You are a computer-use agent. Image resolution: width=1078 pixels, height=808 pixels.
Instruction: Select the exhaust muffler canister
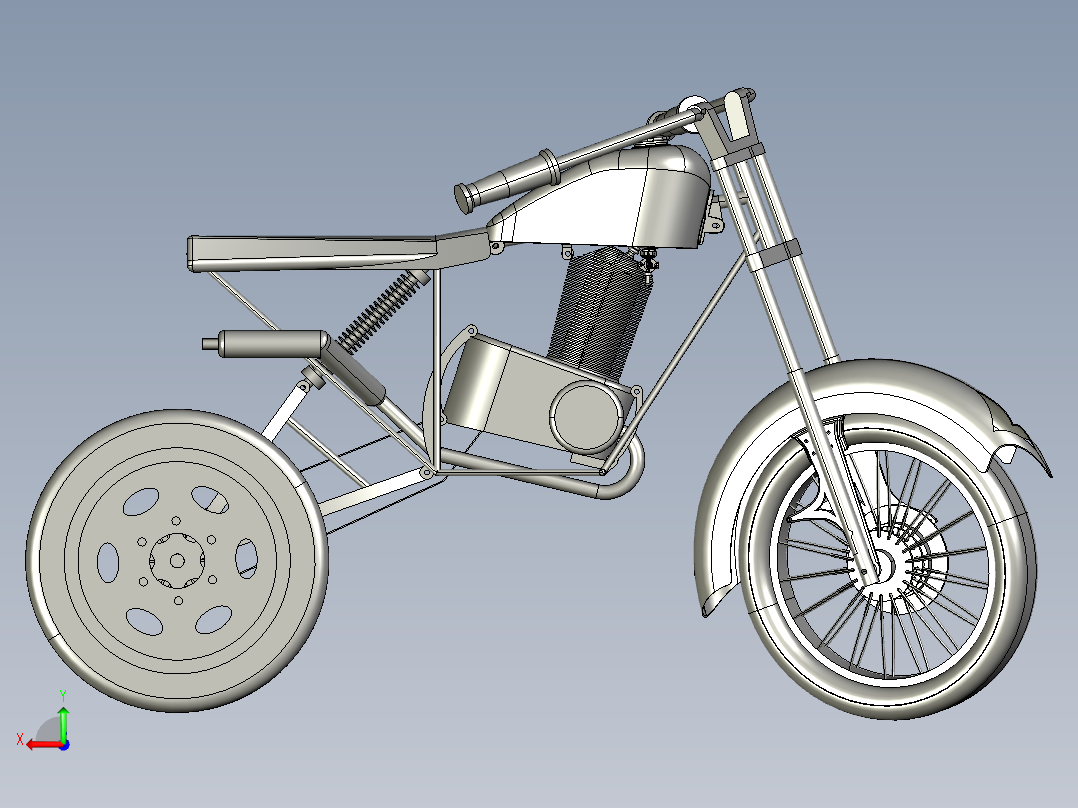click(274, 344)
